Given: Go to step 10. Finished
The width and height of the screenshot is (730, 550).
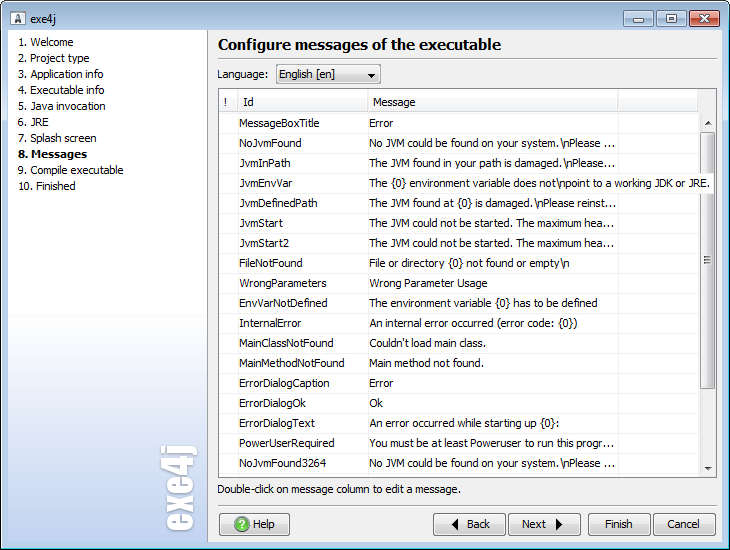Looking at the screenshot, I should (47, 186).
